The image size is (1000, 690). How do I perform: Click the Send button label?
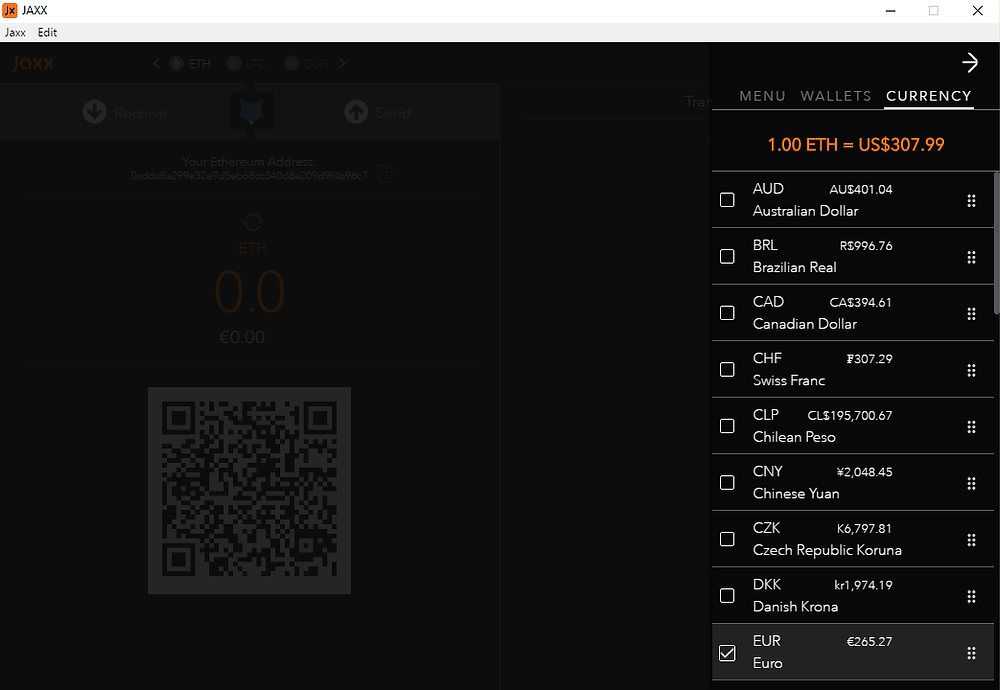393,113
